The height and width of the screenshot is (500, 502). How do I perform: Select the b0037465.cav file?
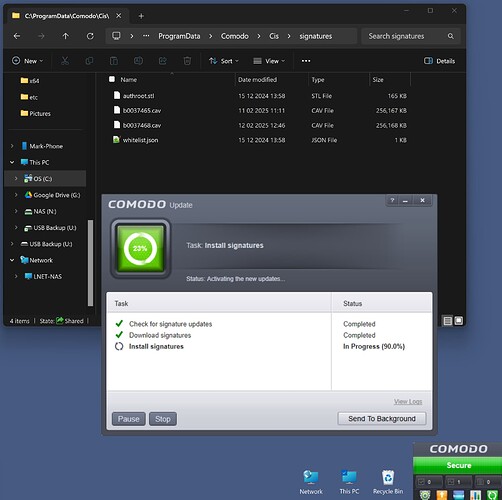(x=142, y=111)
